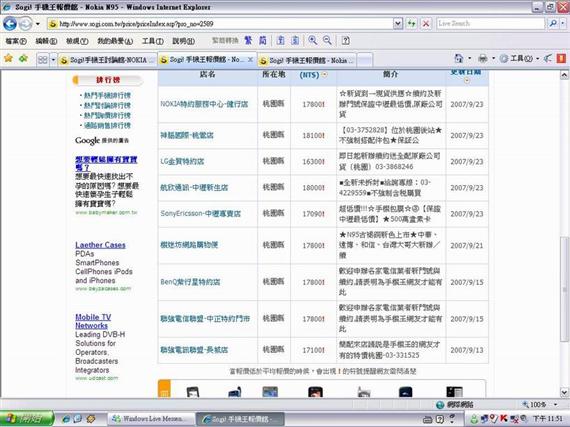The image size is (570, 427).
Task: Click the 17800 price in first row
Action: pos(313,104)
